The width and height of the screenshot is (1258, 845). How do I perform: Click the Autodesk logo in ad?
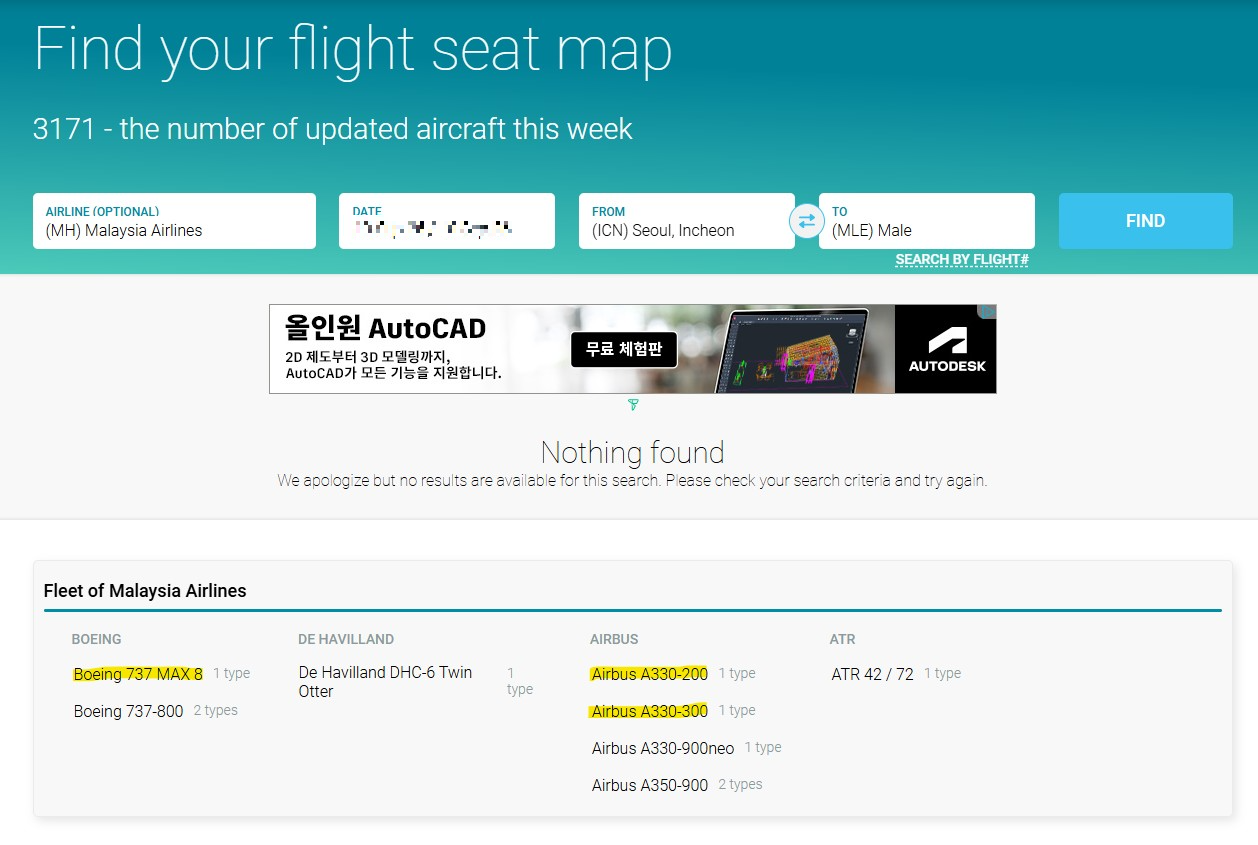coord(946,349)
